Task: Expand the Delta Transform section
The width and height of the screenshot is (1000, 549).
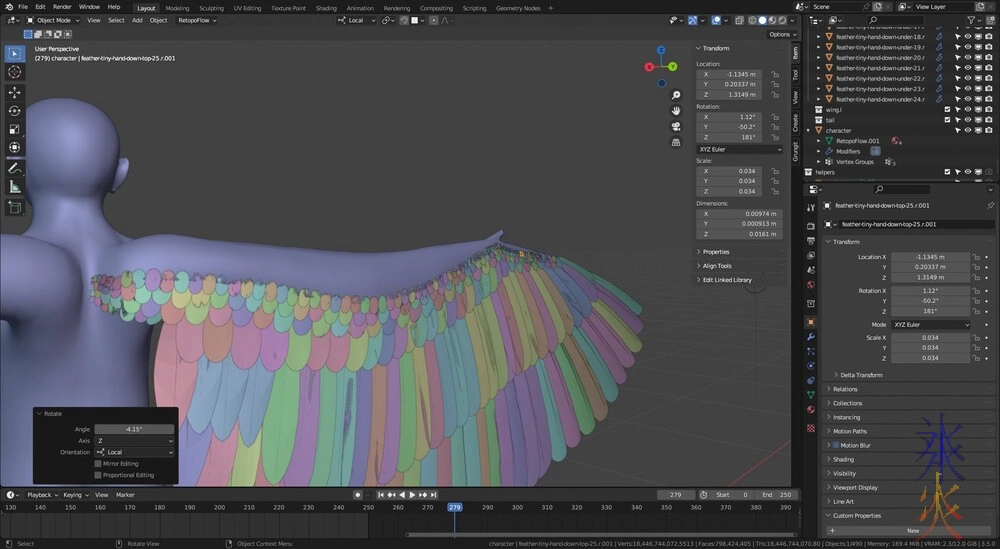Action: click(861, 375)
